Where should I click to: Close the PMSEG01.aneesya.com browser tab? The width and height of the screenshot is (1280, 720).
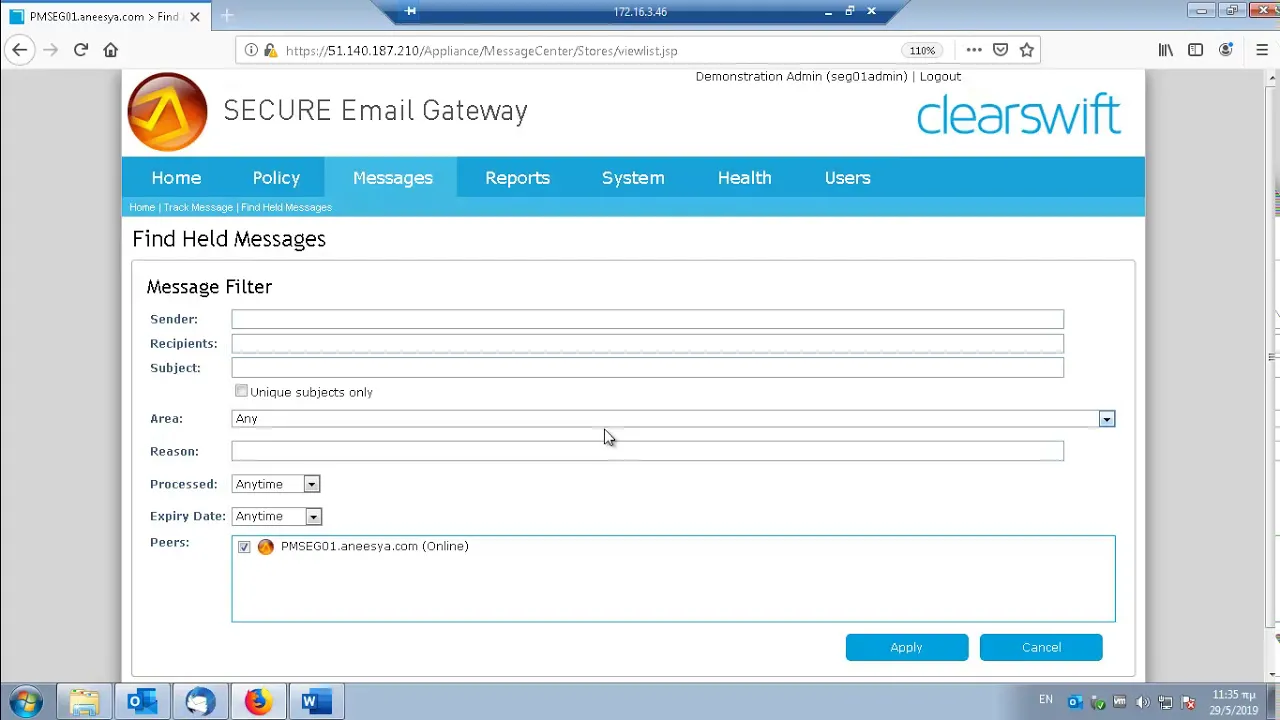(195, 17)
